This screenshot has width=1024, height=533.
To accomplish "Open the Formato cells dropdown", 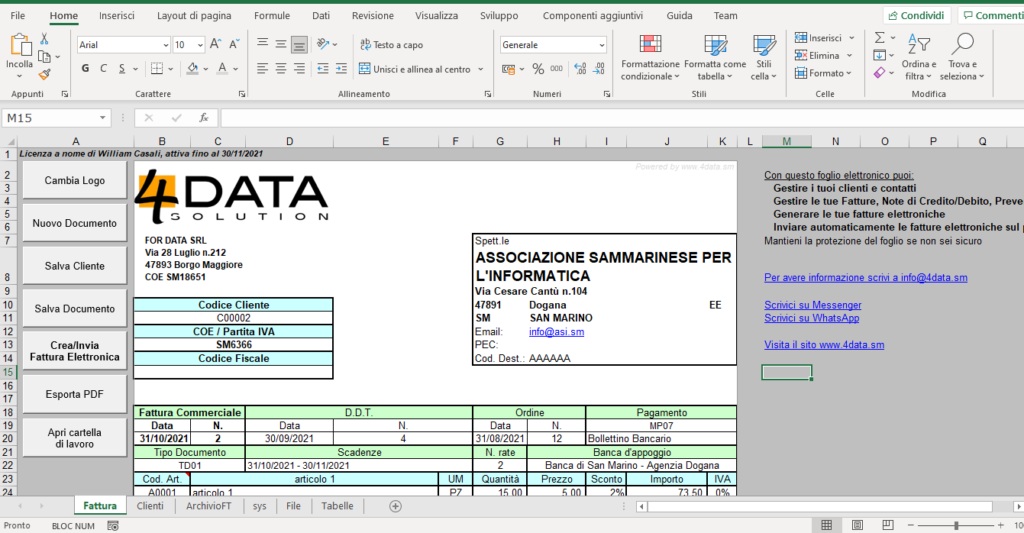I will click(x=823, y=73).
